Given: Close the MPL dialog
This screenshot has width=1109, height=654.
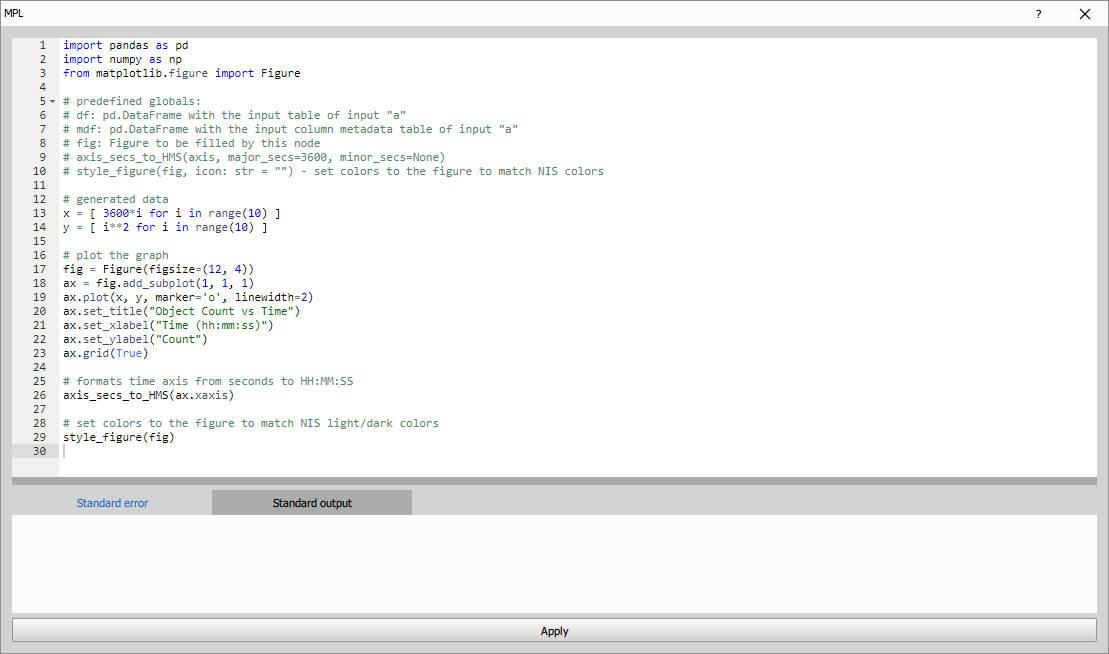Looking at the screenshot, I should coord(1084,14).
